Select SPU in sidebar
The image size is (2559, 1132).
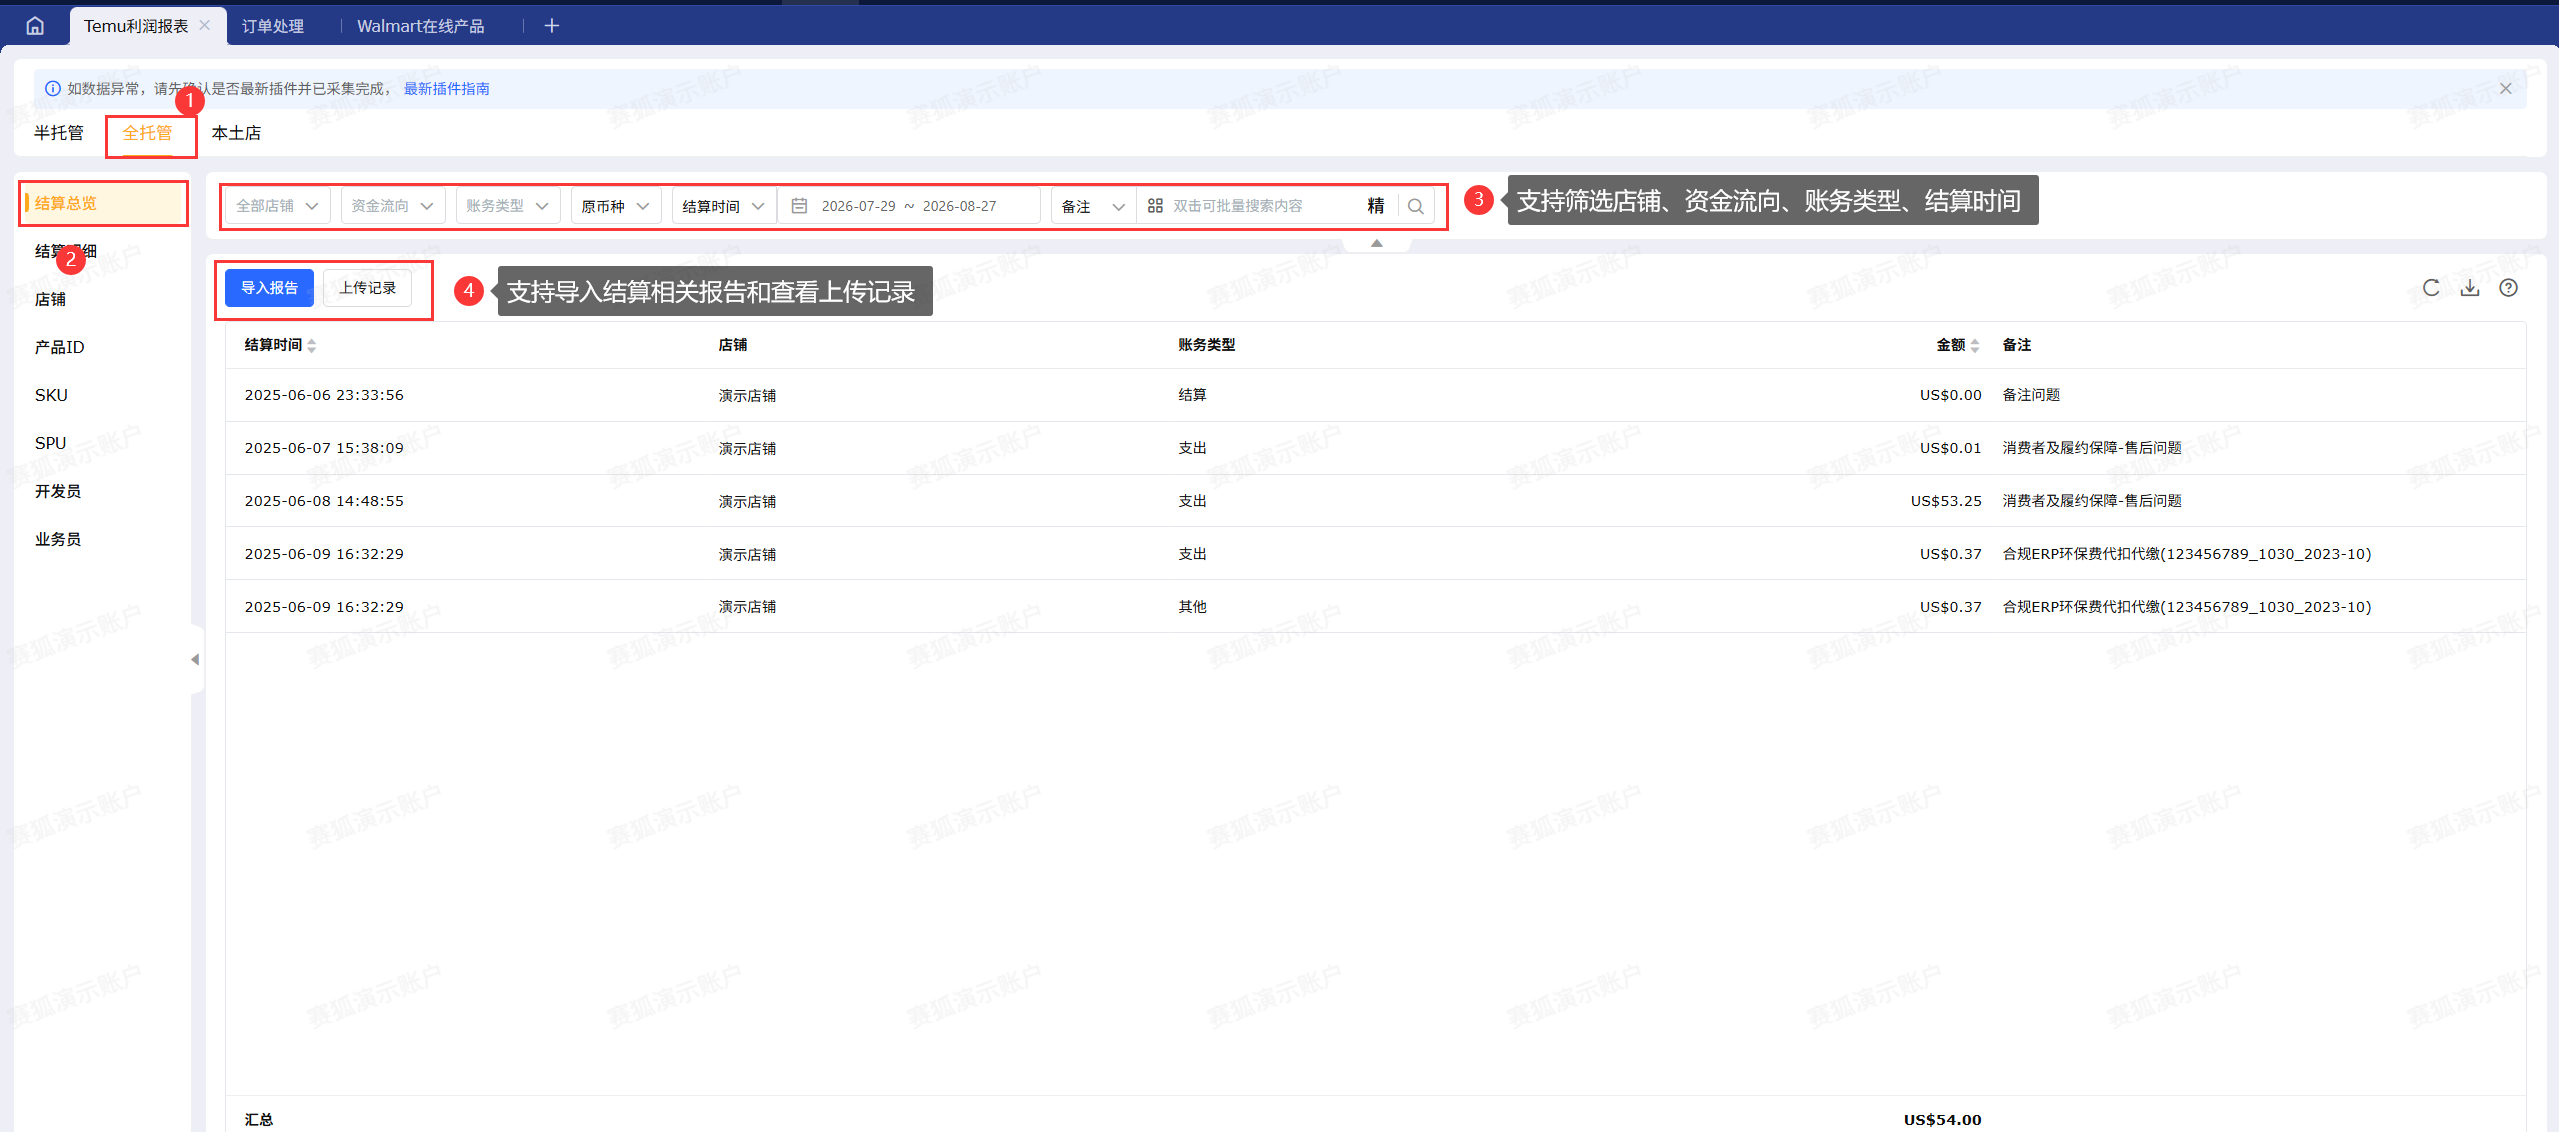click(50, 443)
